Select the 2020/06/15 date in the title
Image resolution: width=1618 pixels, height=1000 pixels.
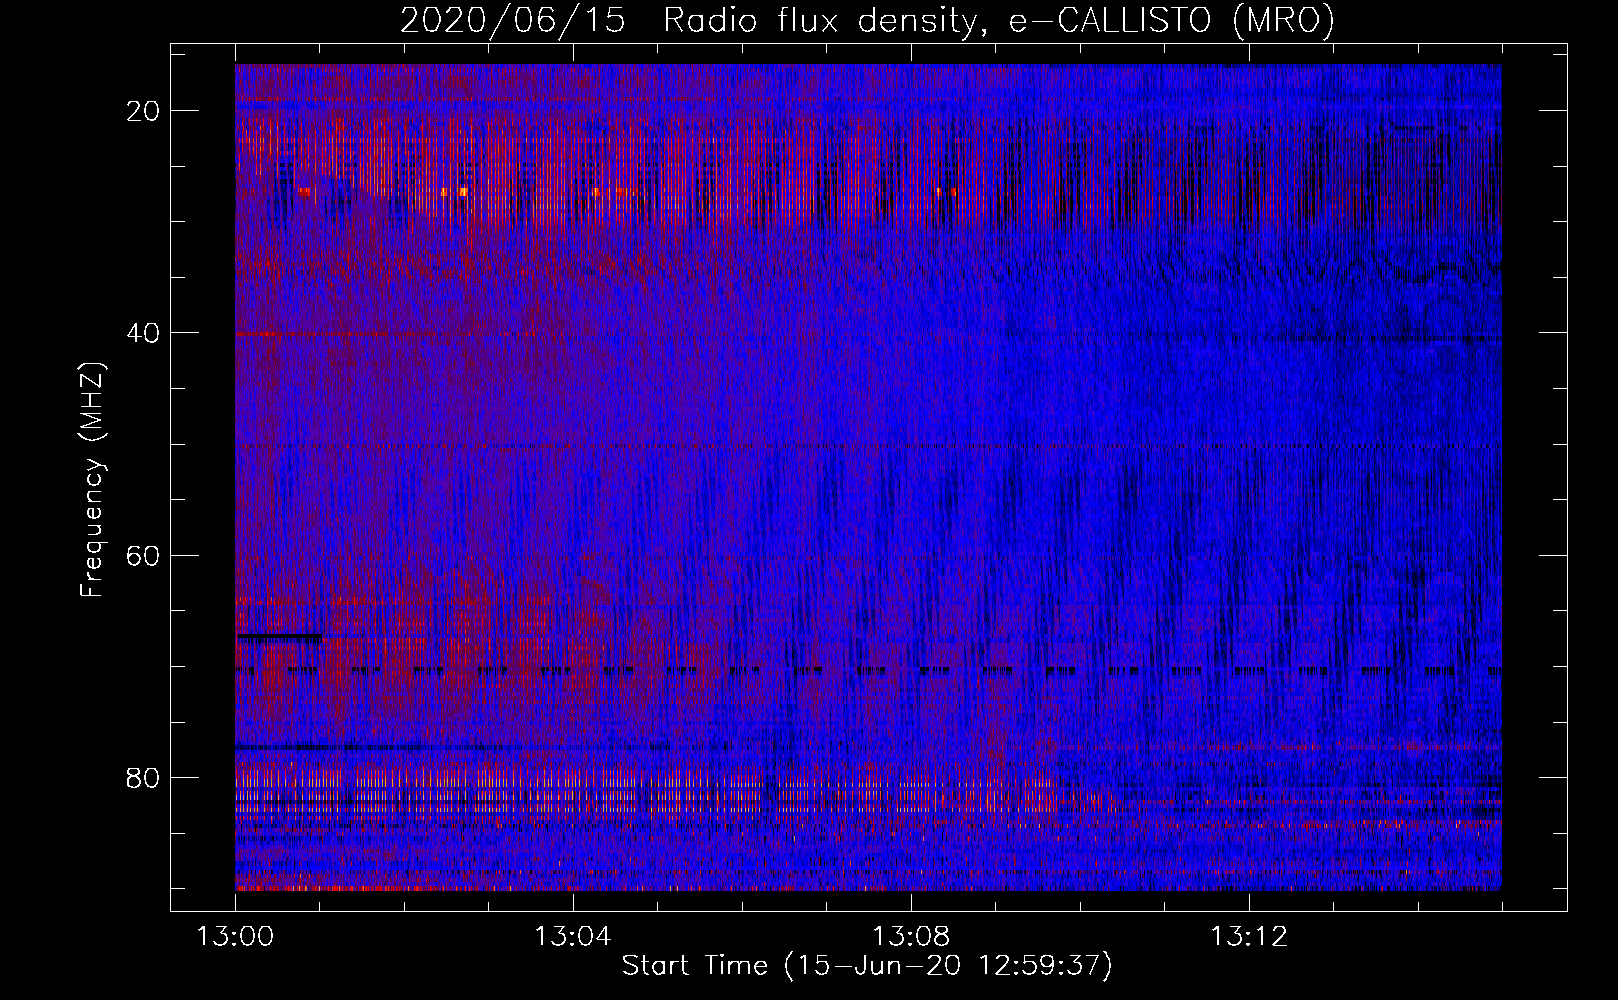coord(513,21)
